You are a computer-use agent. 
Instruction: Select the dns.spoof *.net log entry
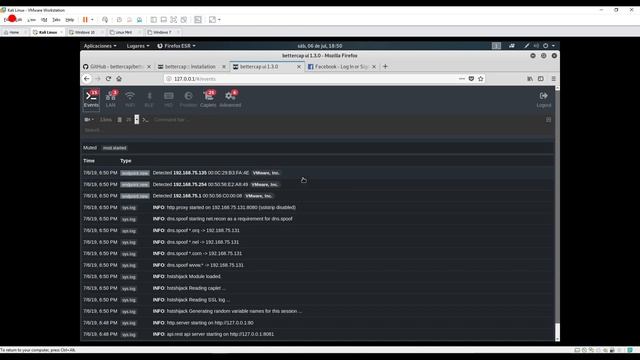pyautogui.click(x=318, y=242)
